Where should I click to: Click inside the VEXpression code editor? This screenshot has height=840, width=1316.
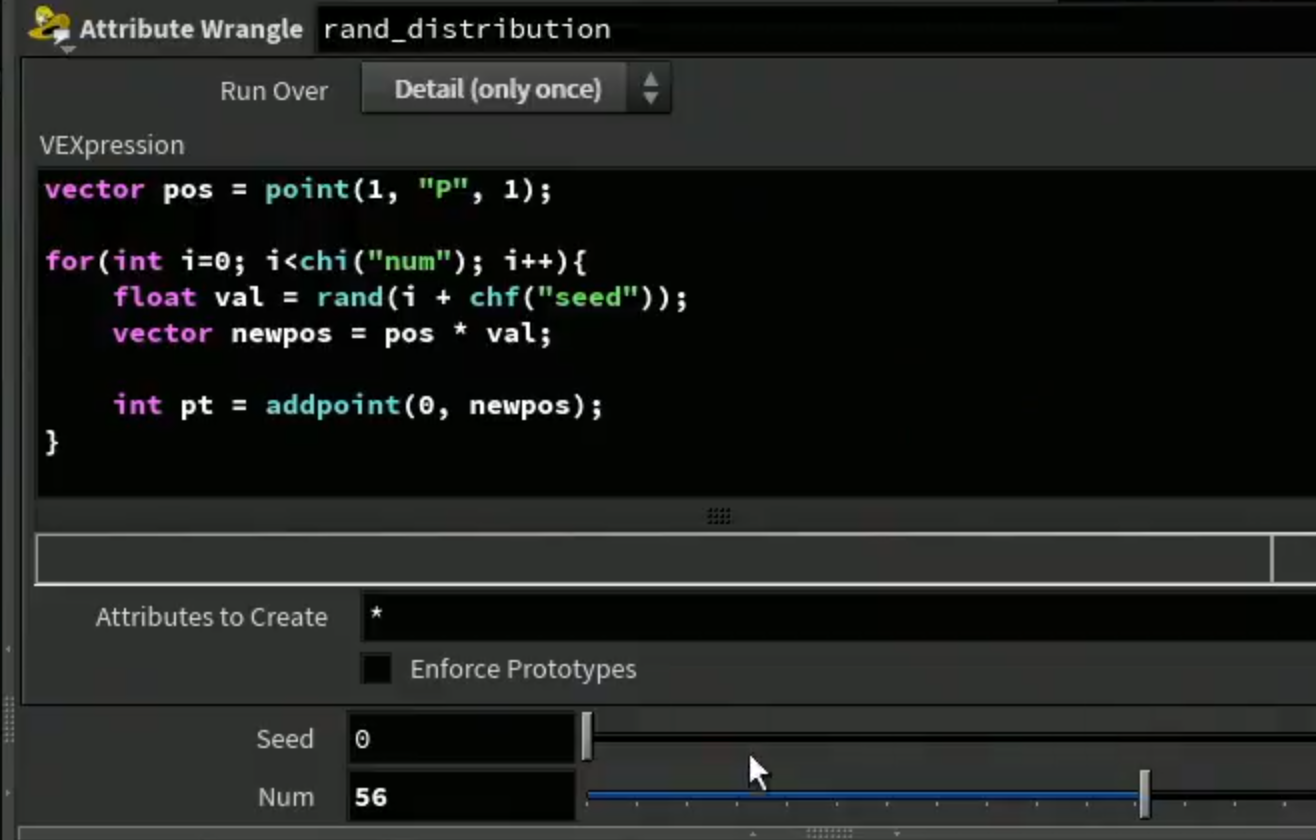pos(676,333)
